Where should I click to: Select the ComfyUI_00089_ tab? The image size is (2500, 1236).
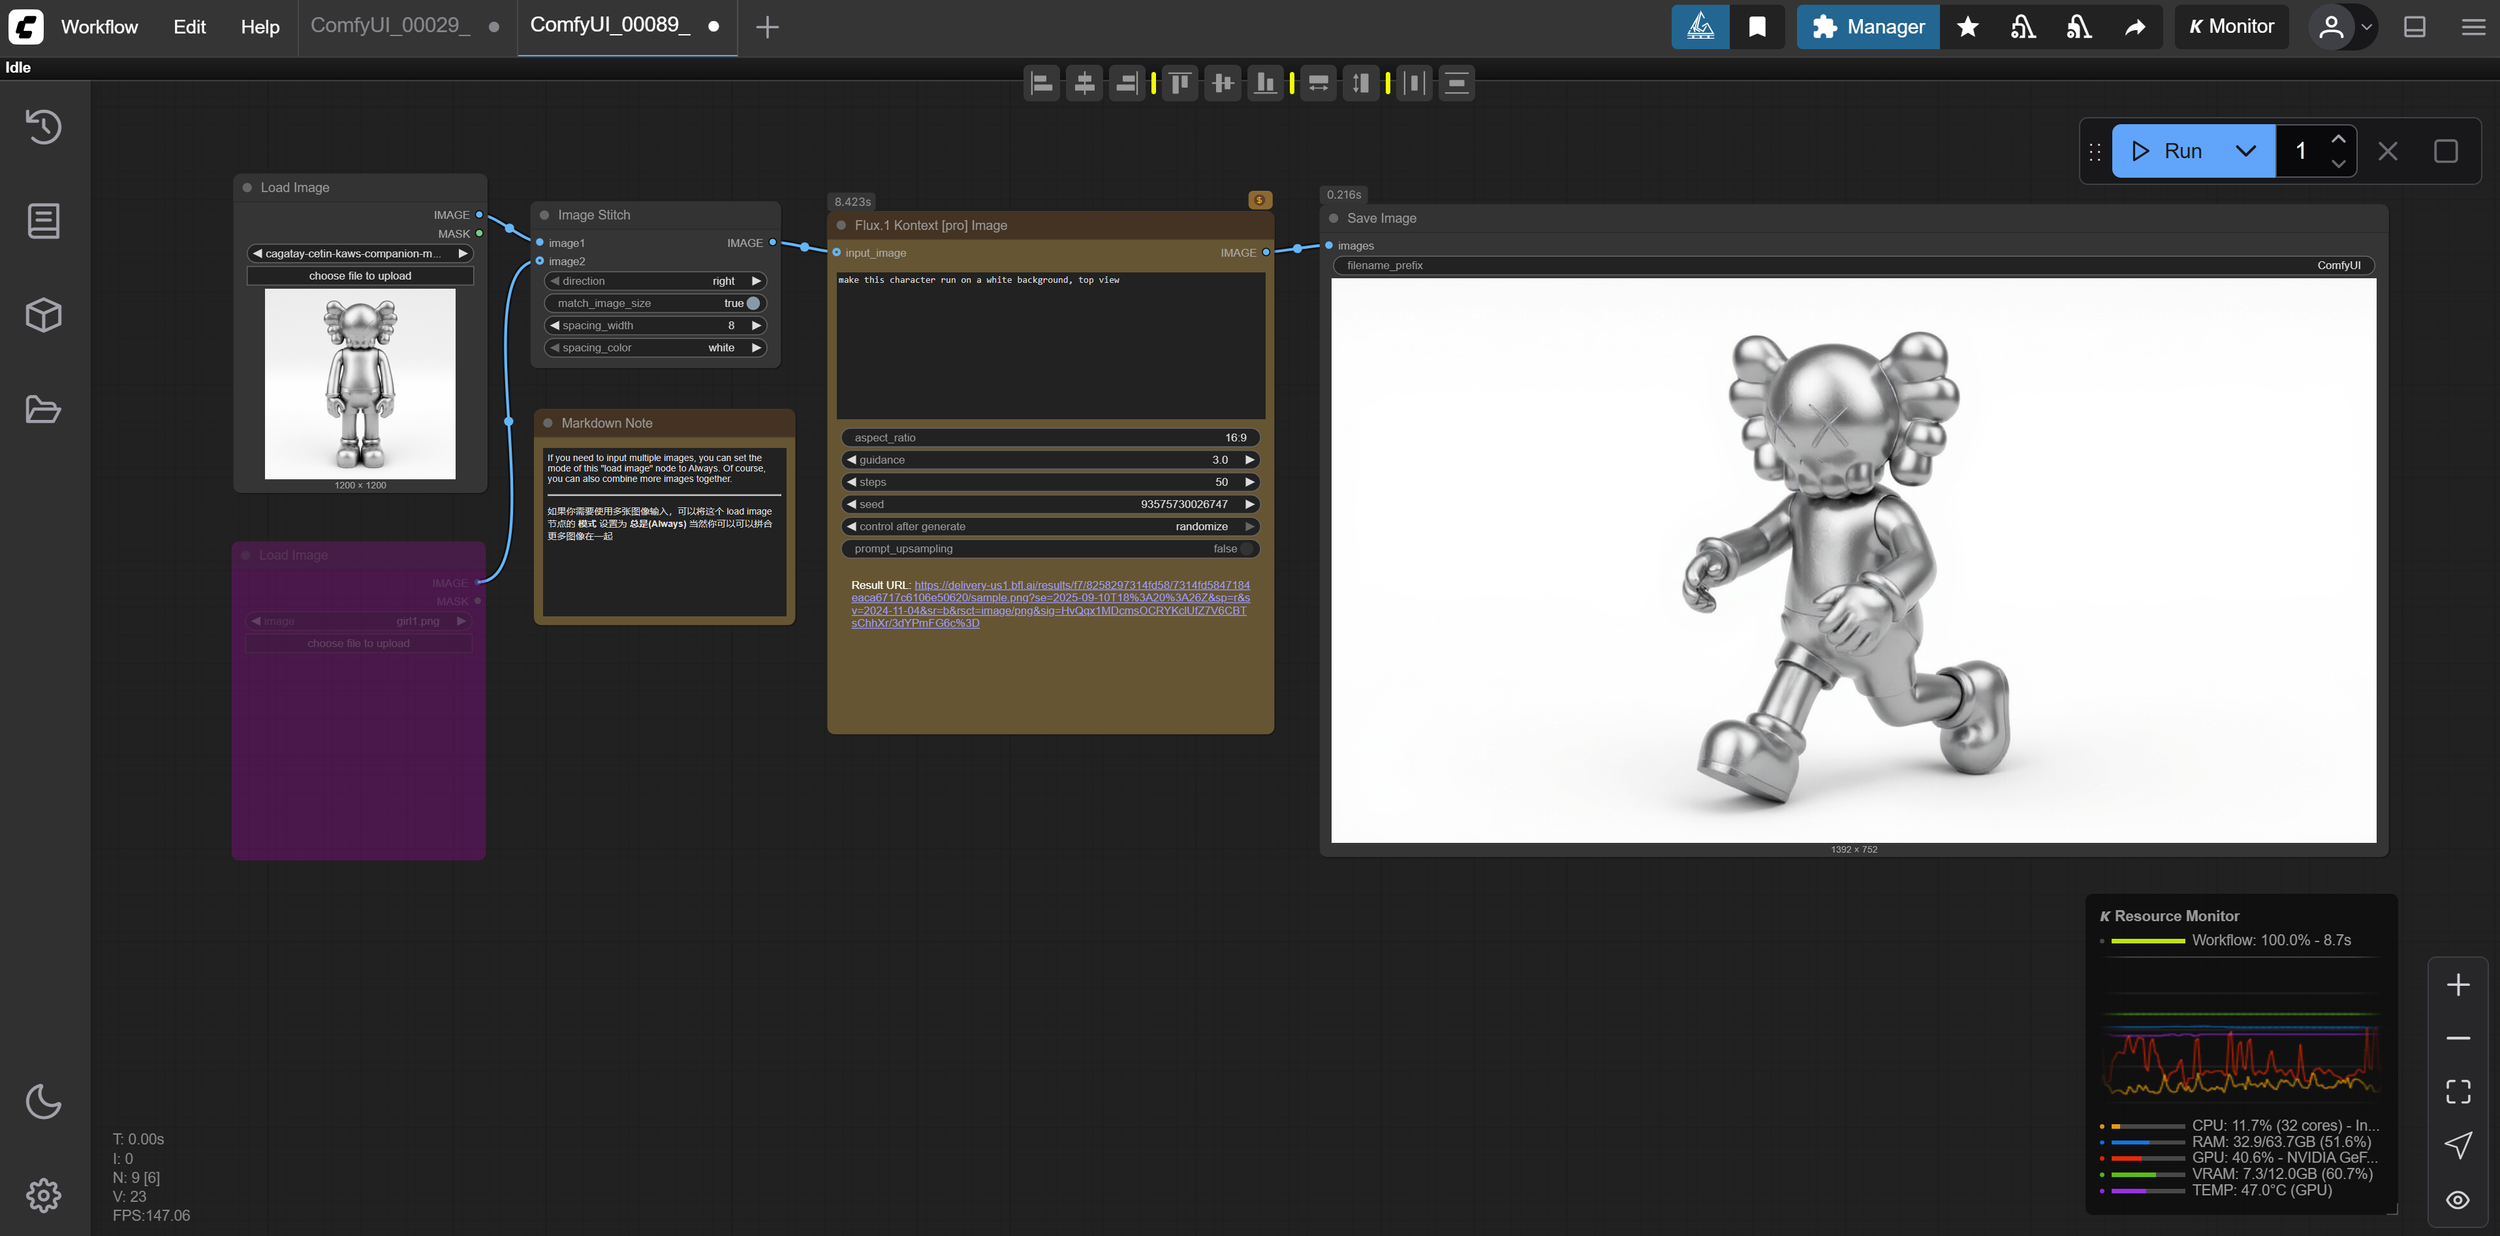(x=610, y=26)
